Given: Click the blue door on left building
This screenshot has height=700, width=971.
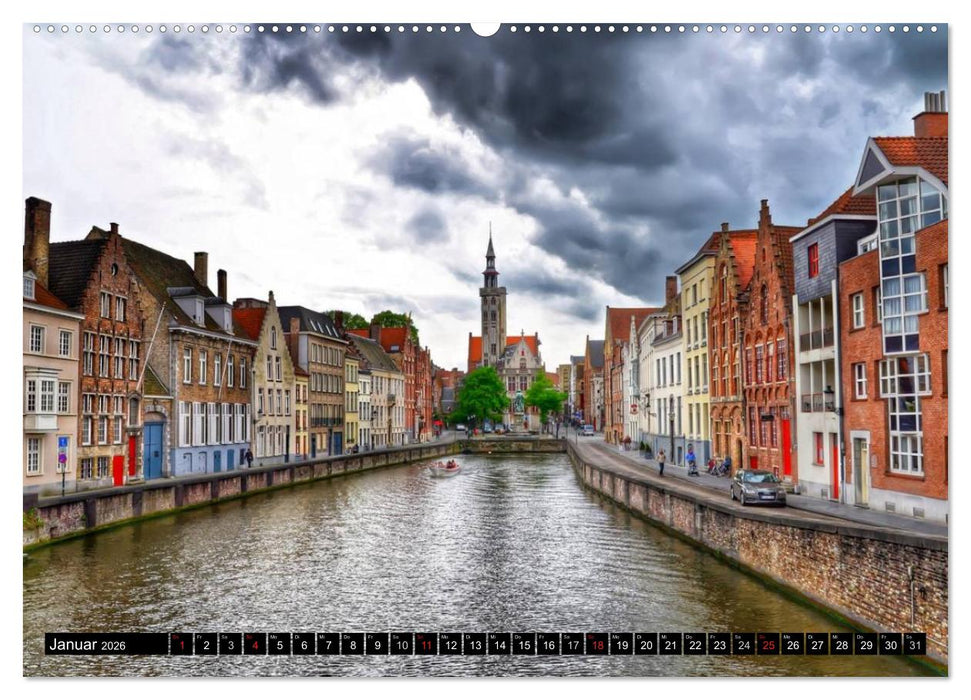Looking at the screenshot, I should tap(153, 450).
